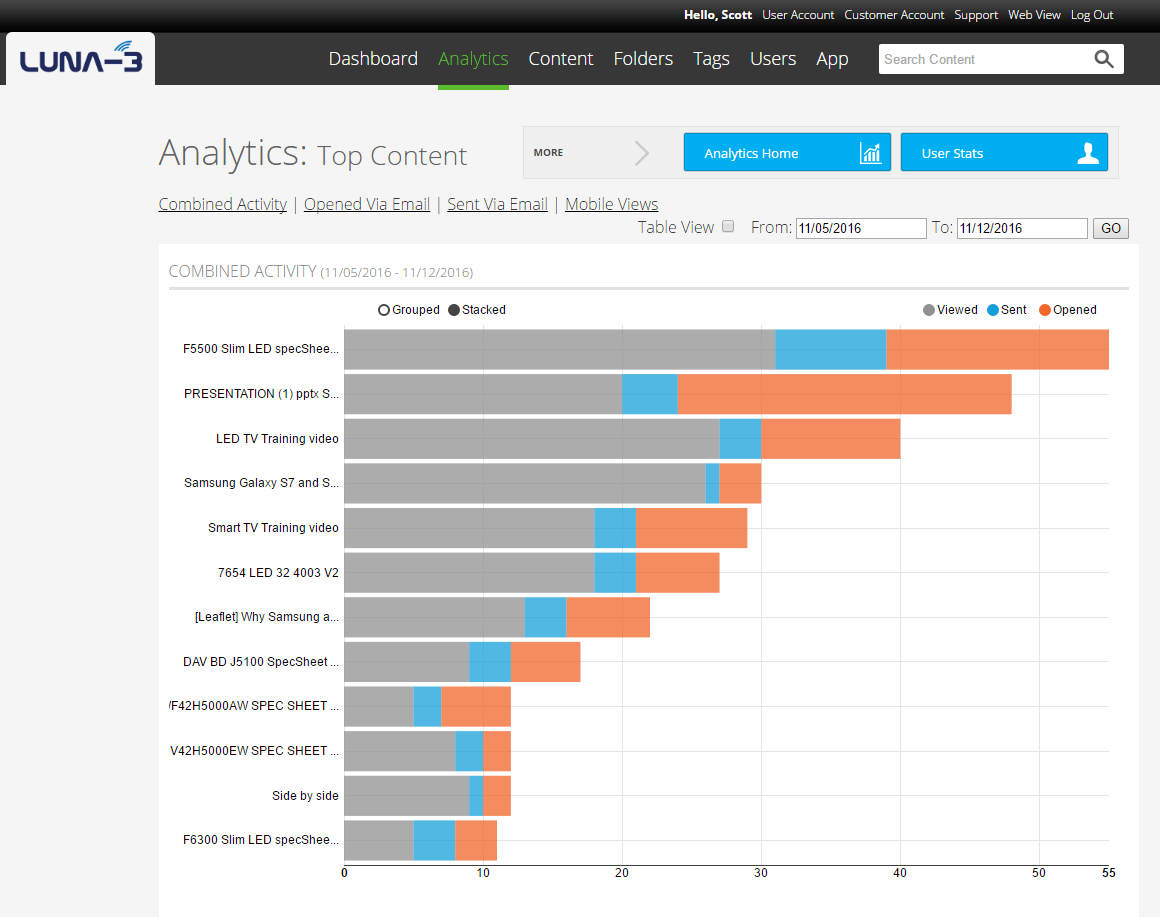Click the MORE label
This screenshot has width=1160, height=917.
pyautogui.click(x=548, y=152)
